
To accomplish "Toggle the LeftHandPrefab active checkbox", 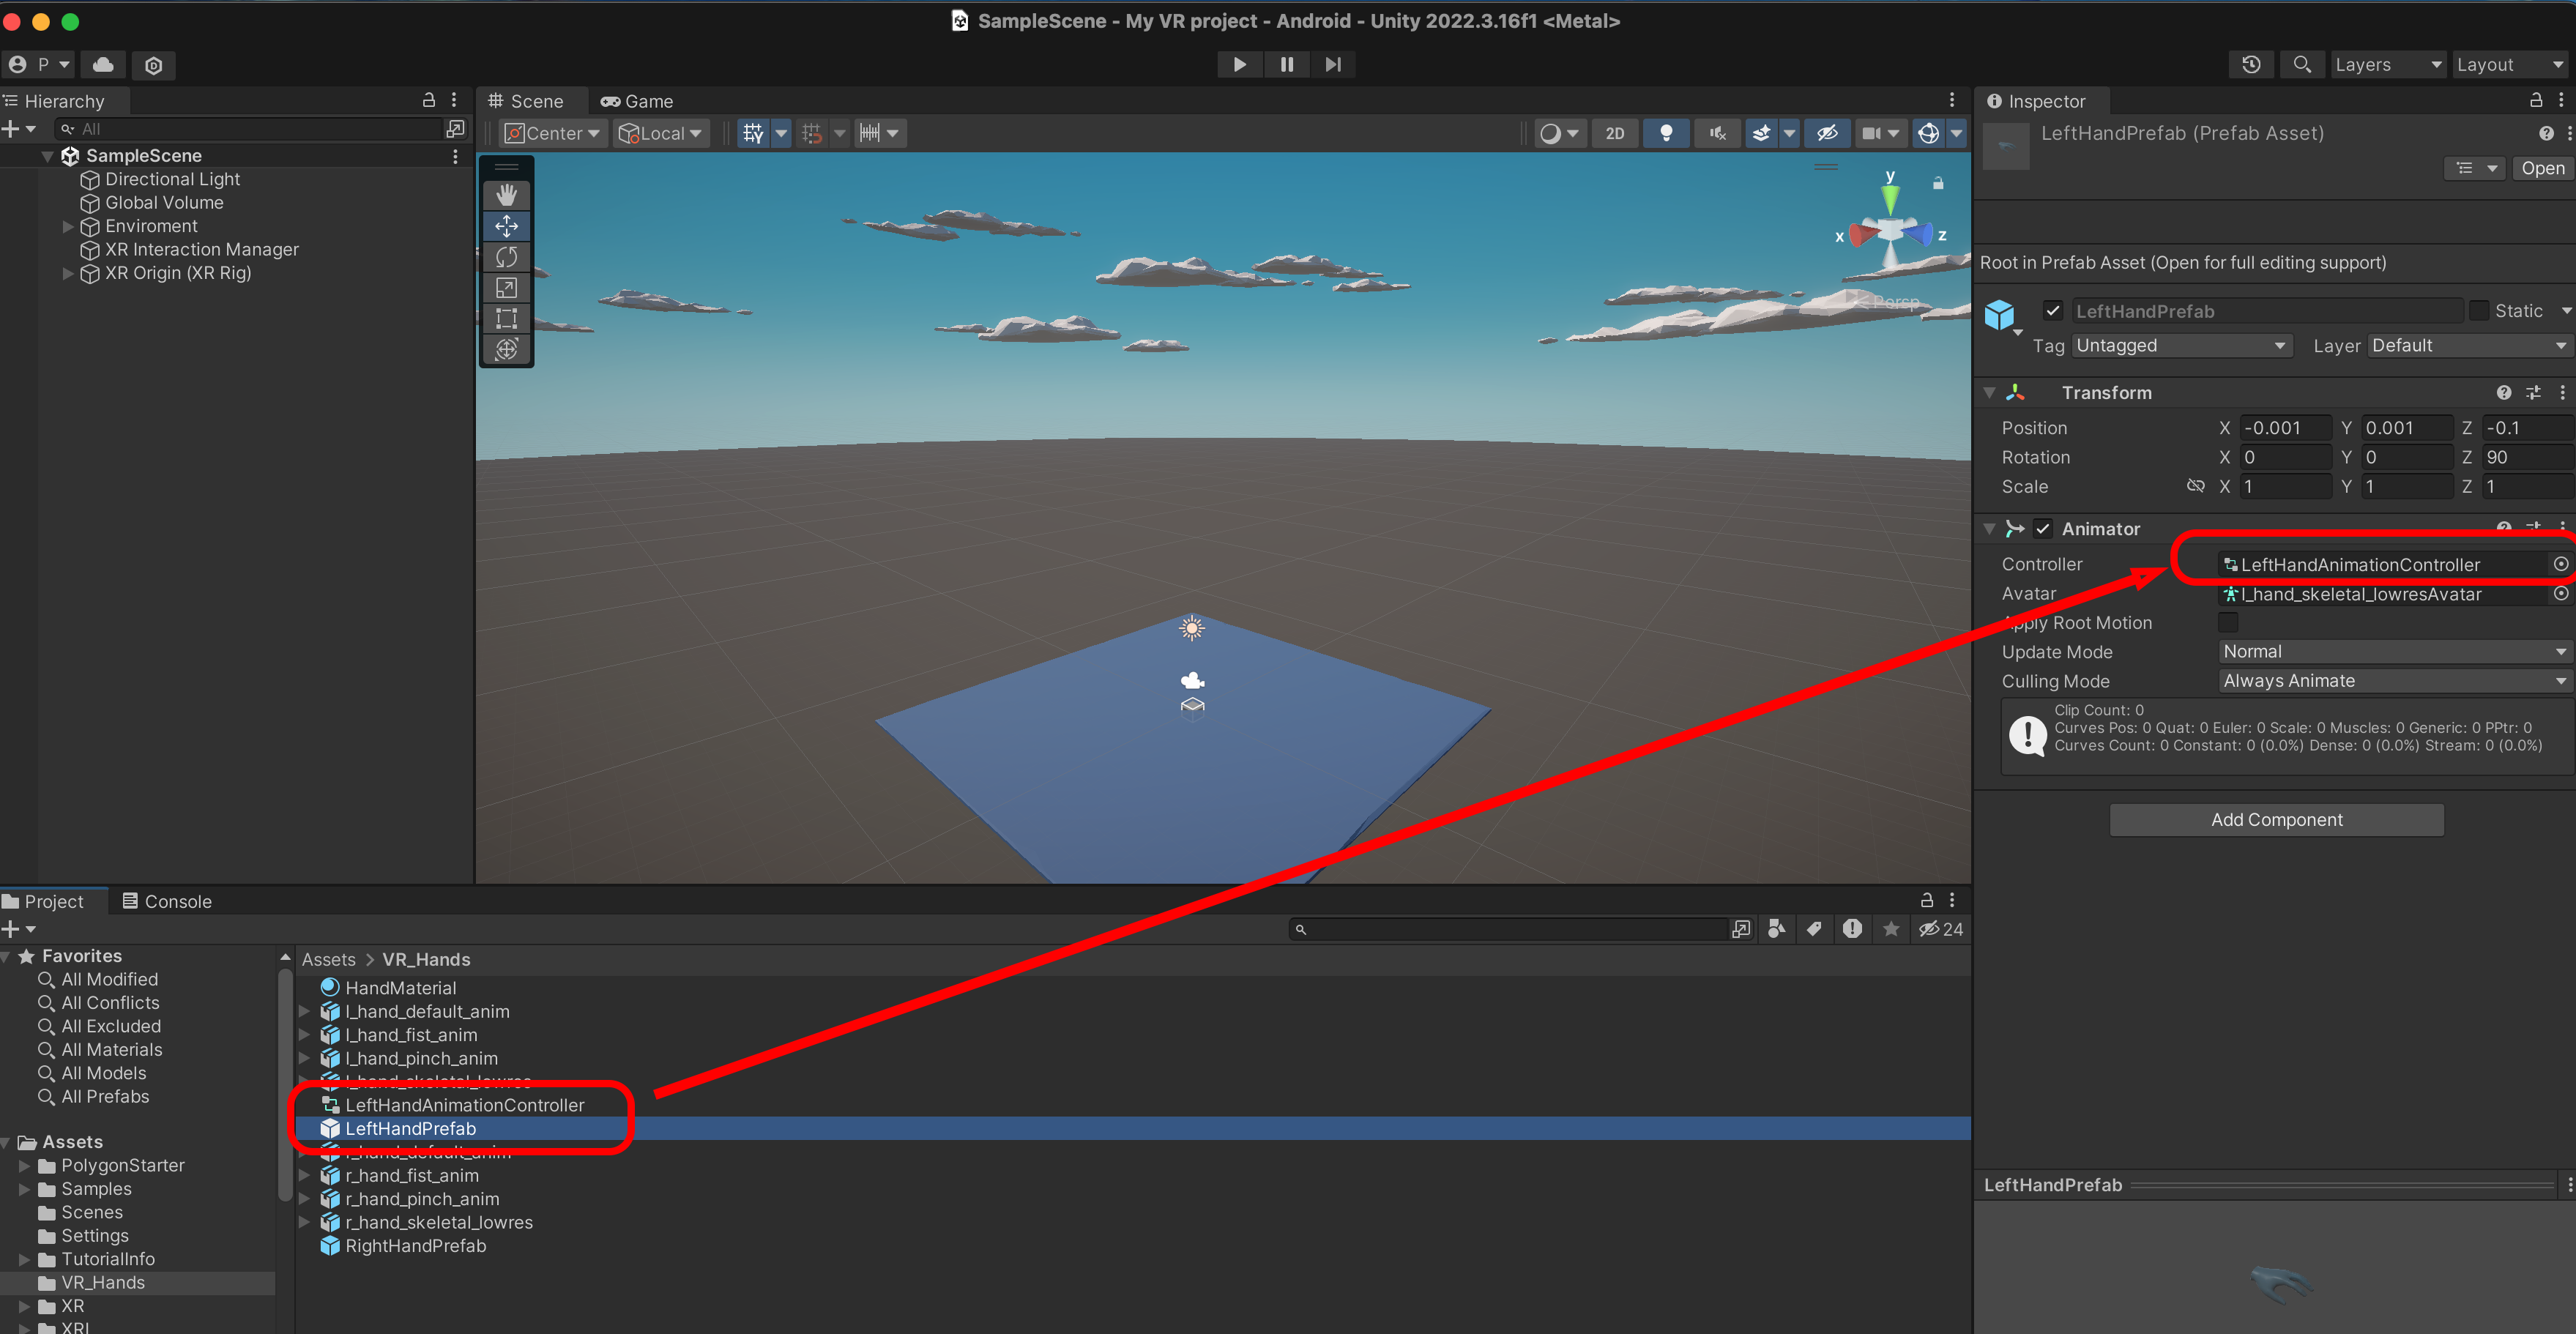I will pyautogui.click(x=2053, y=311).
